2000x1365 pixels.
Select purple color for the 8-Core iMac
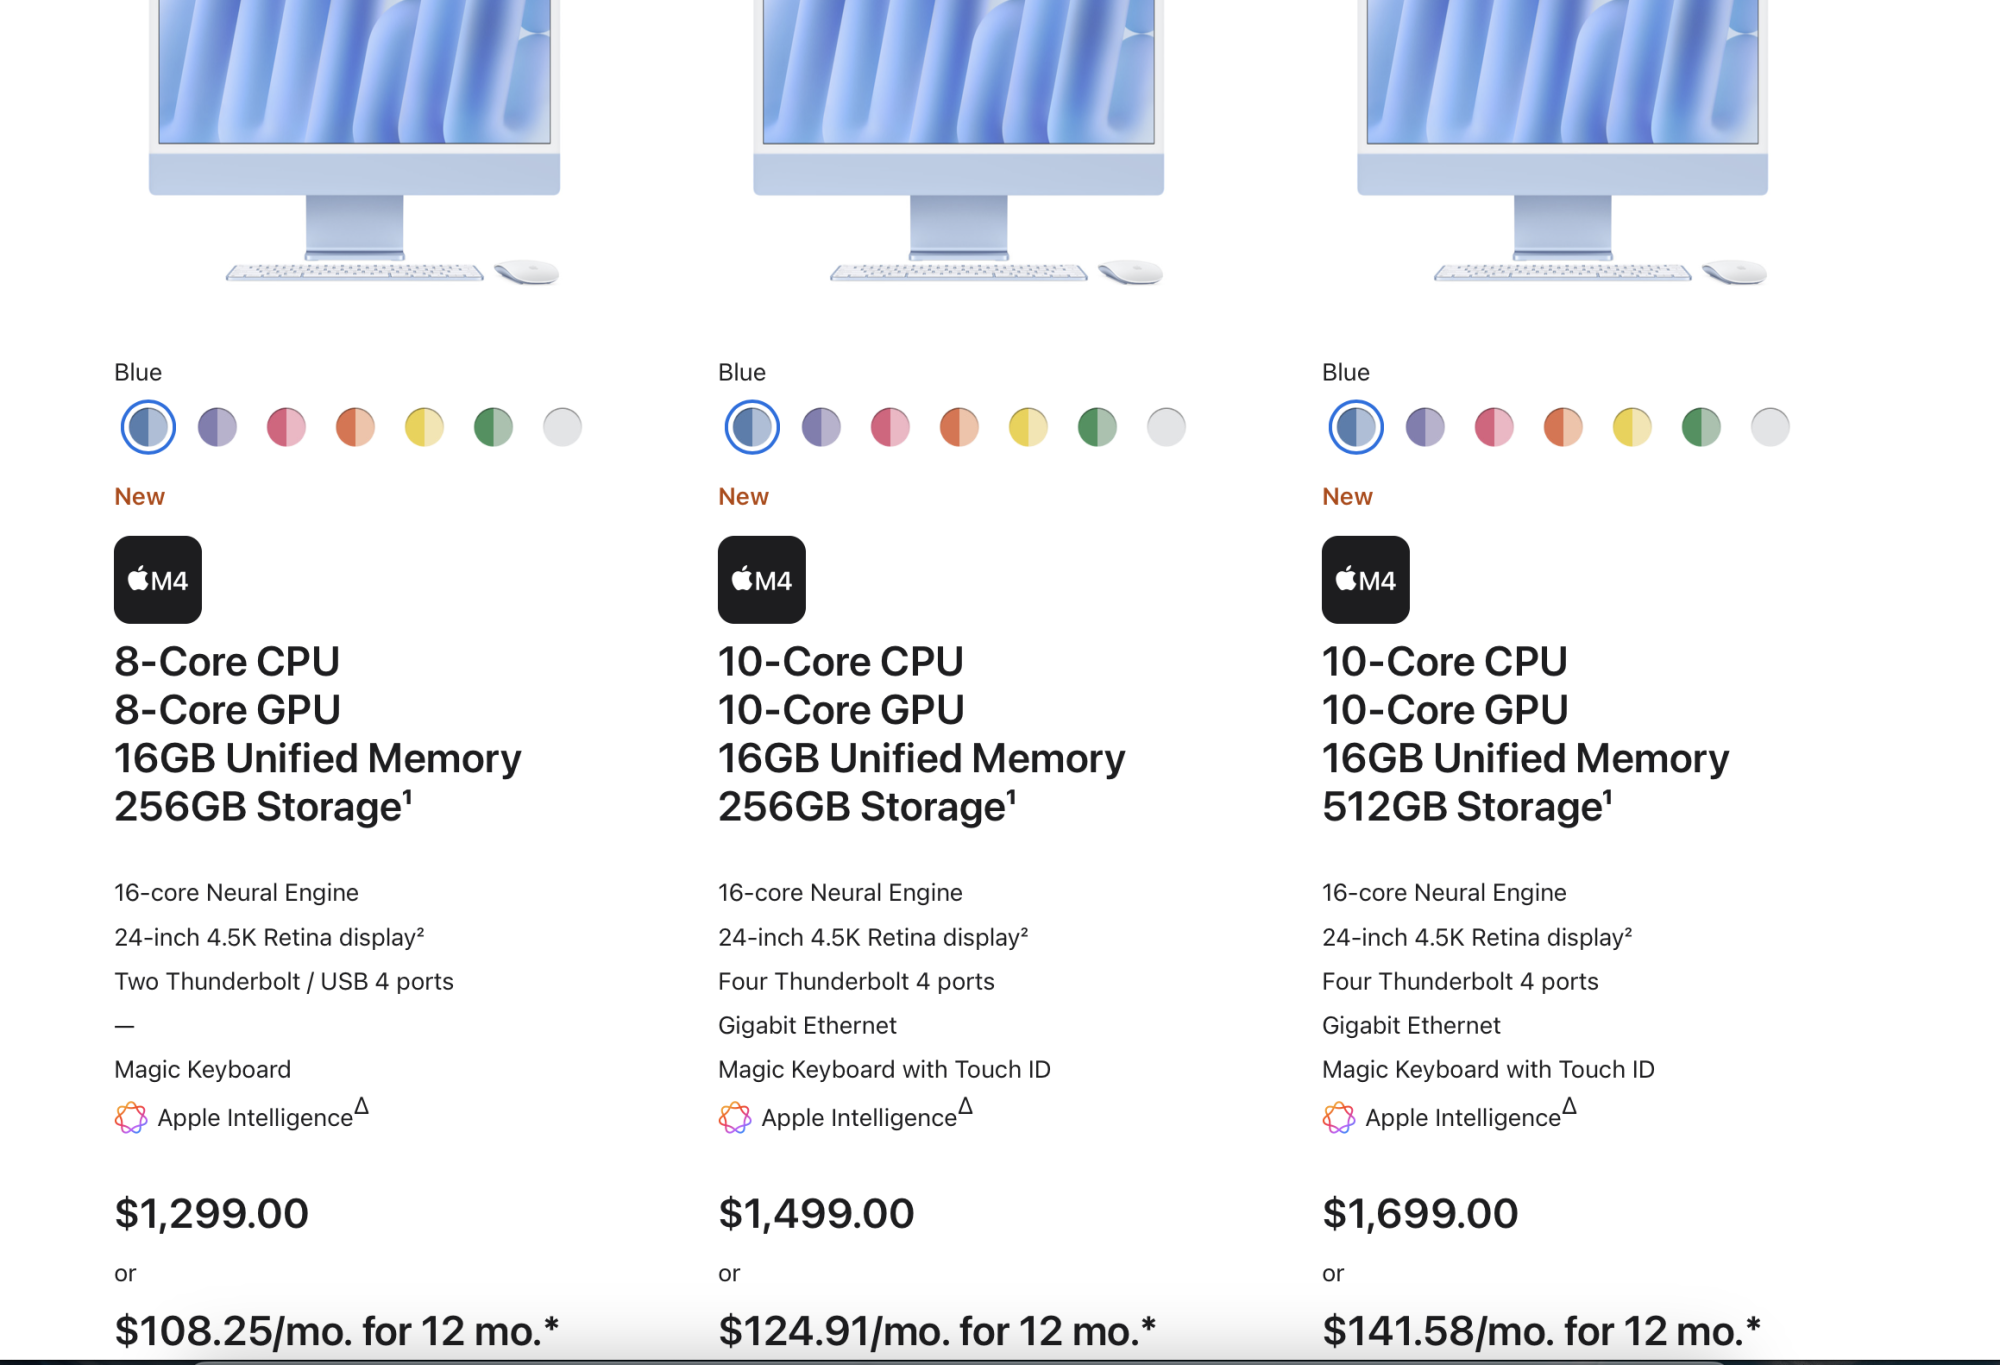pos(217,427)
